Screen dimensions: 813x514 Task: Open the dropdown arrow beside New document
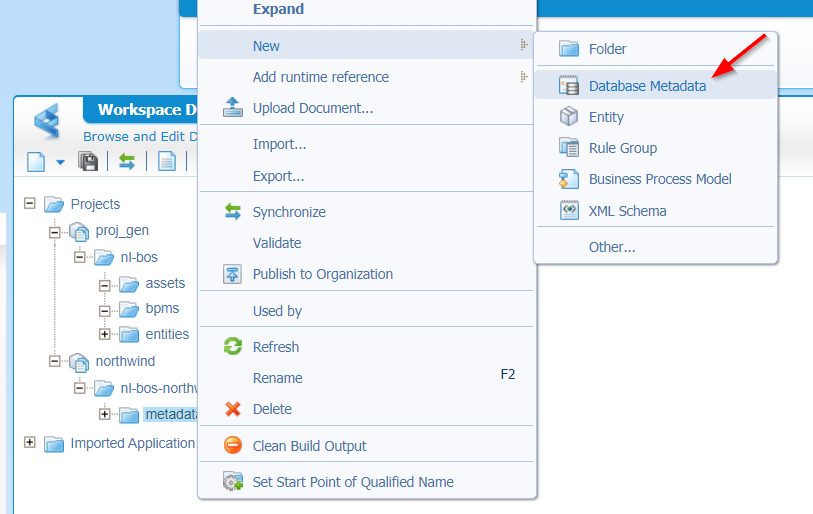[59, 162]
